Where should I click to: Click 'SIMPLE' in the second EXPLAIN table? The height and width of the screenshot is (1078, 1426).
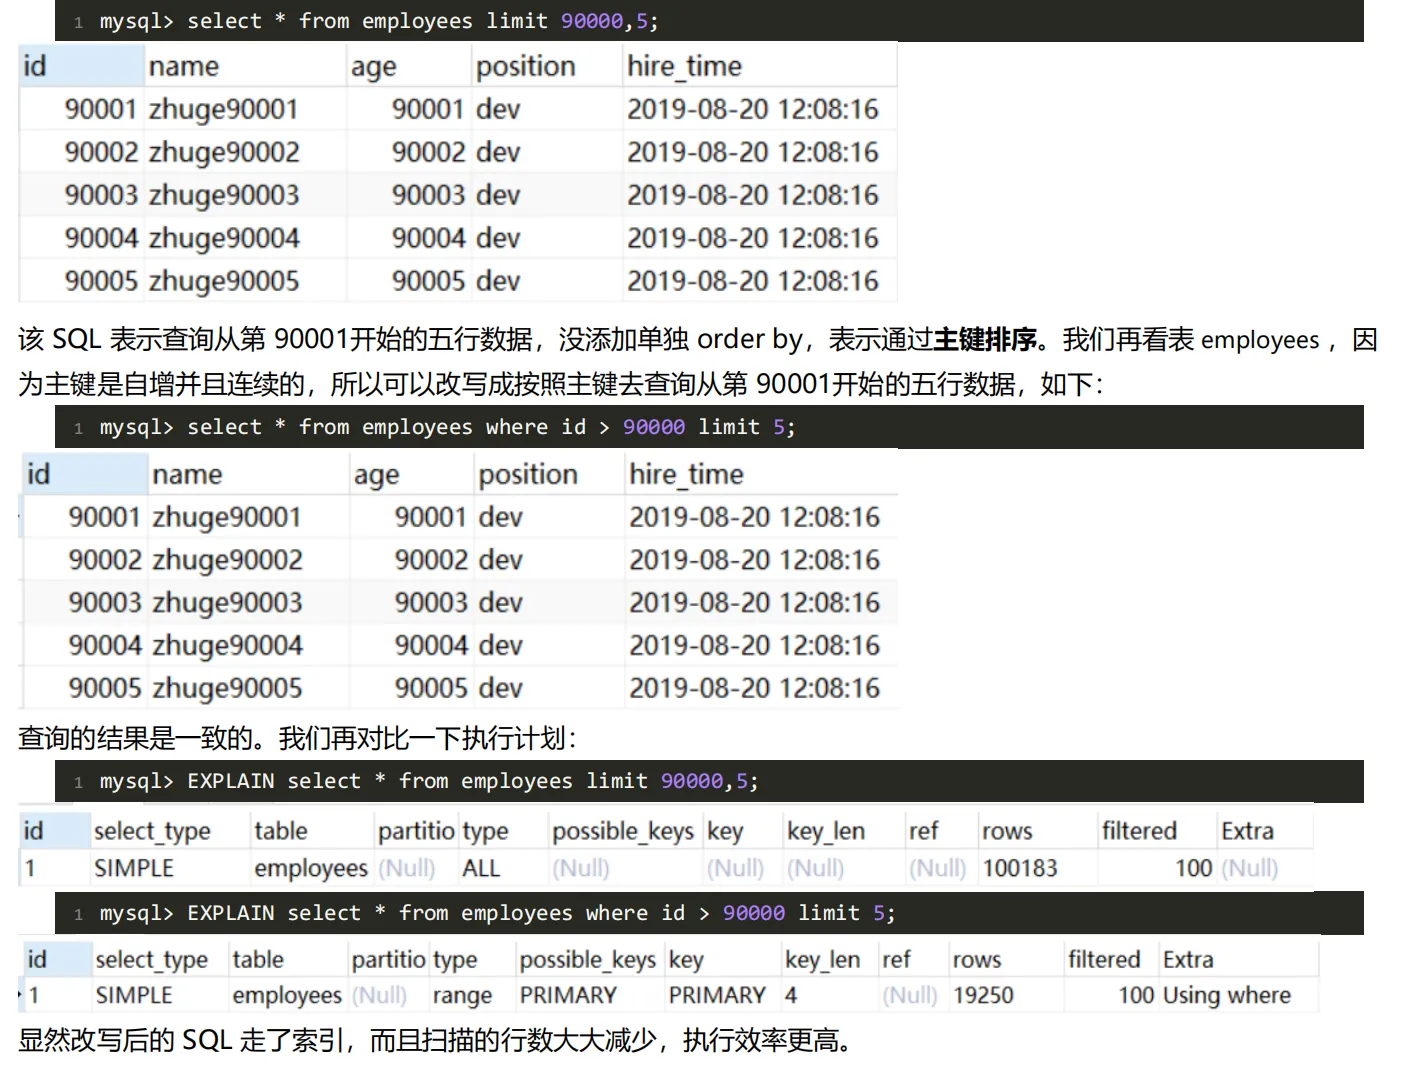tap(134, 996)
